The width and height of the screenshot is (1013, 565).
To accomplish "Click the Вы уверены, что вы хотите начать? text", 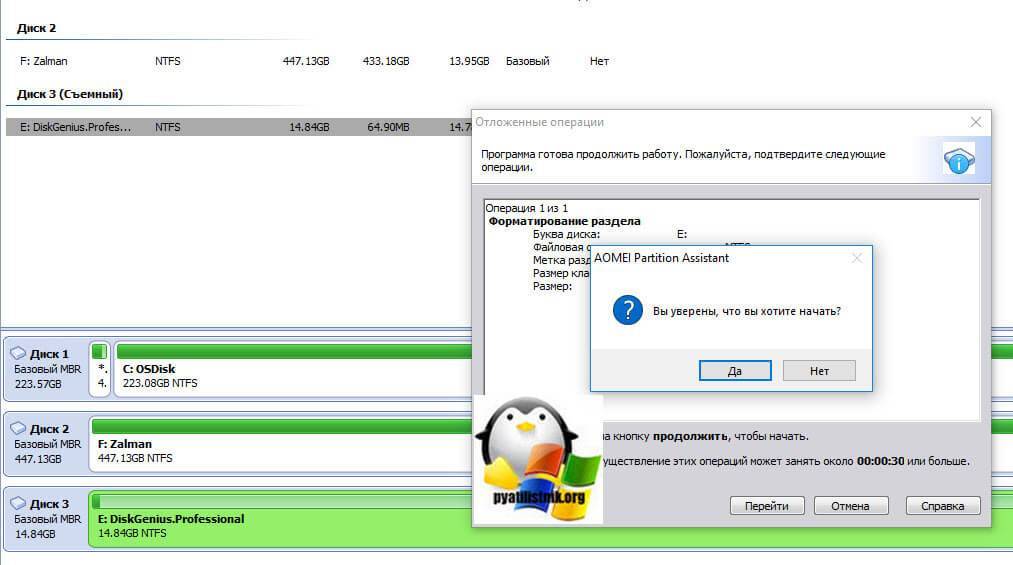I will pyautogui.click(x=746, y=311).
